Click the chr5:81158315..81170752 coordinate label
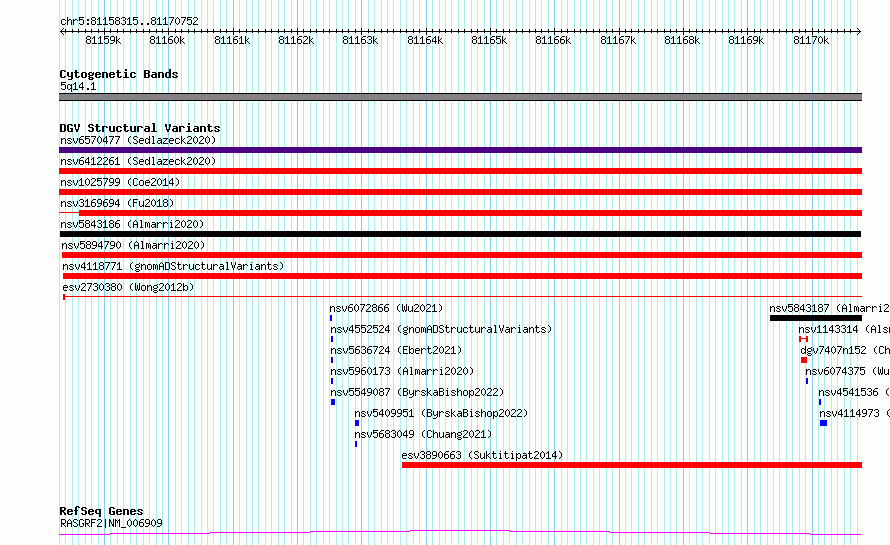This screenshot has width=890, height=545. 129,21
